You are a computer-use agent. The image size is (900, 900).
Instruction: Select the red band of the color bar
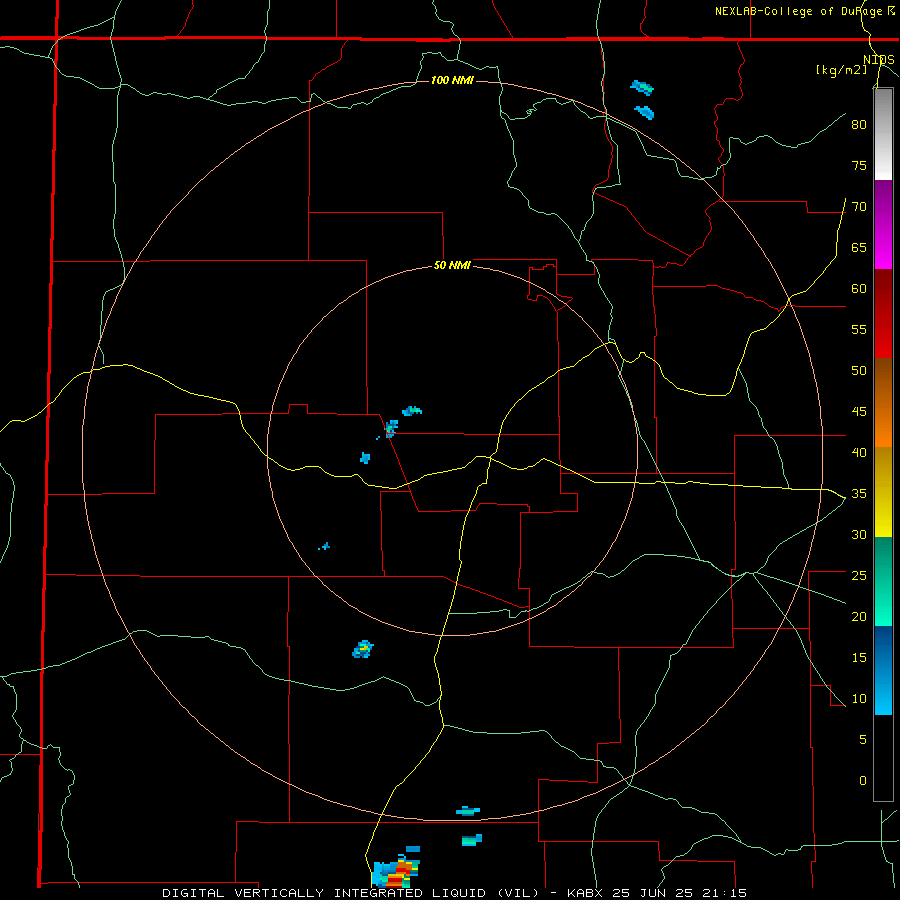[x=883, y=313]
